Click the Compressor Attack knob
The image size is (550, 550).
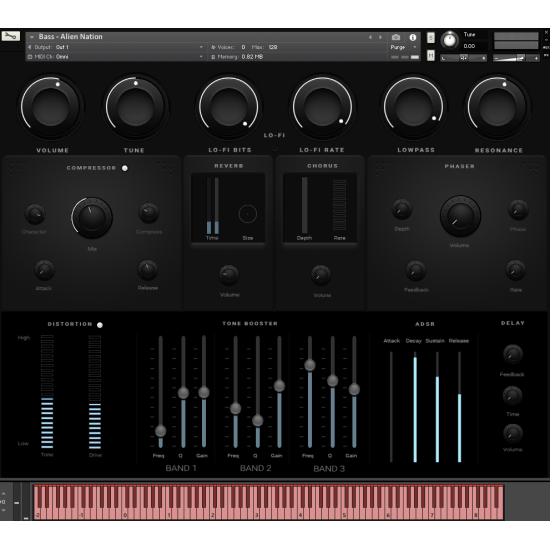click(x=44, y=270)
